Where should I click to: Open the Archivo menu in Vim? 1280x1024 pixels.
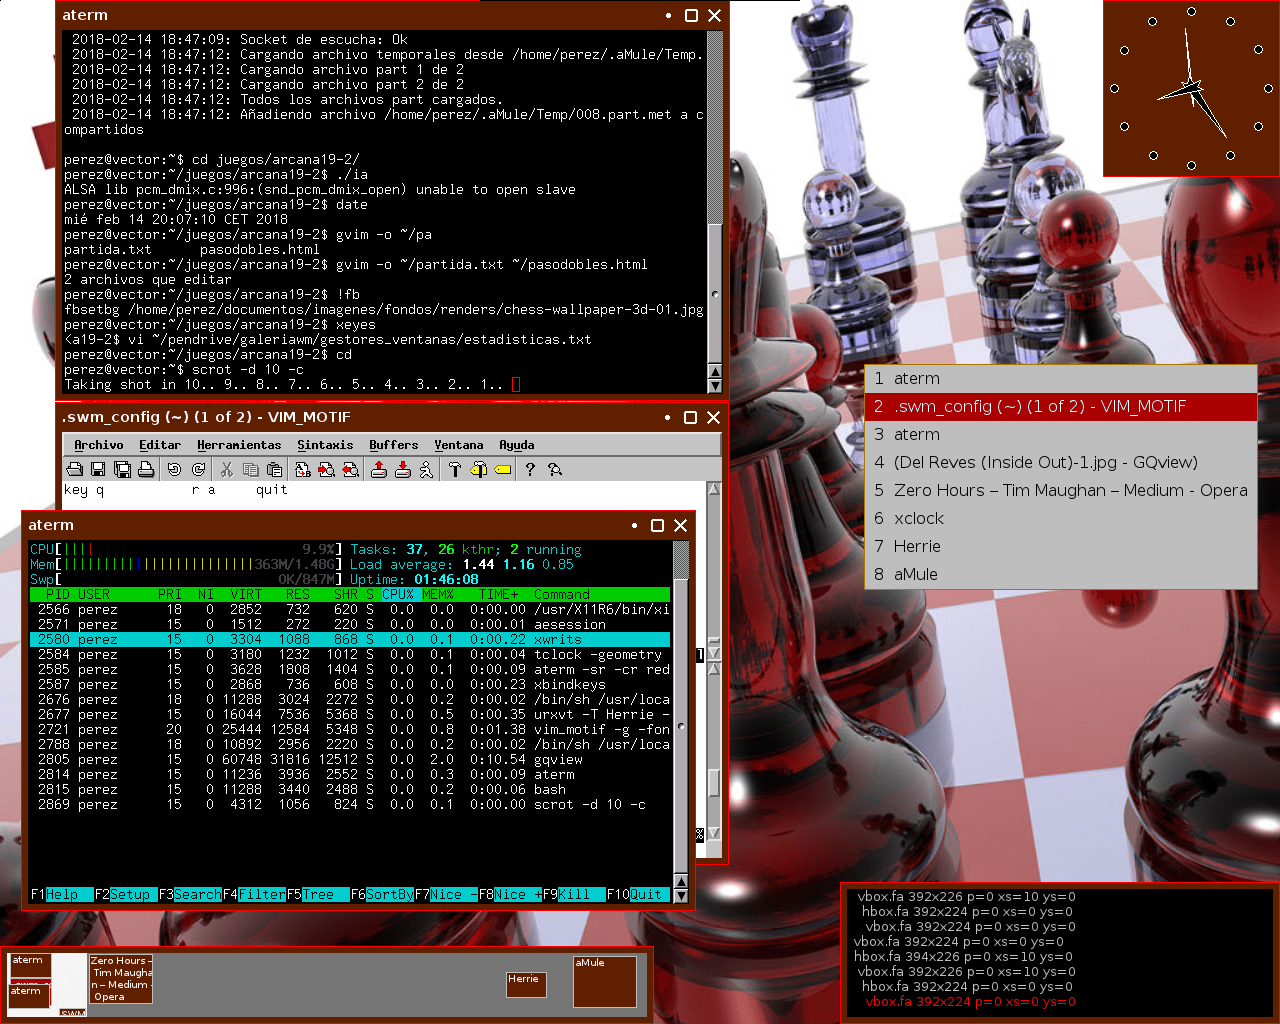tap(99, 445)
